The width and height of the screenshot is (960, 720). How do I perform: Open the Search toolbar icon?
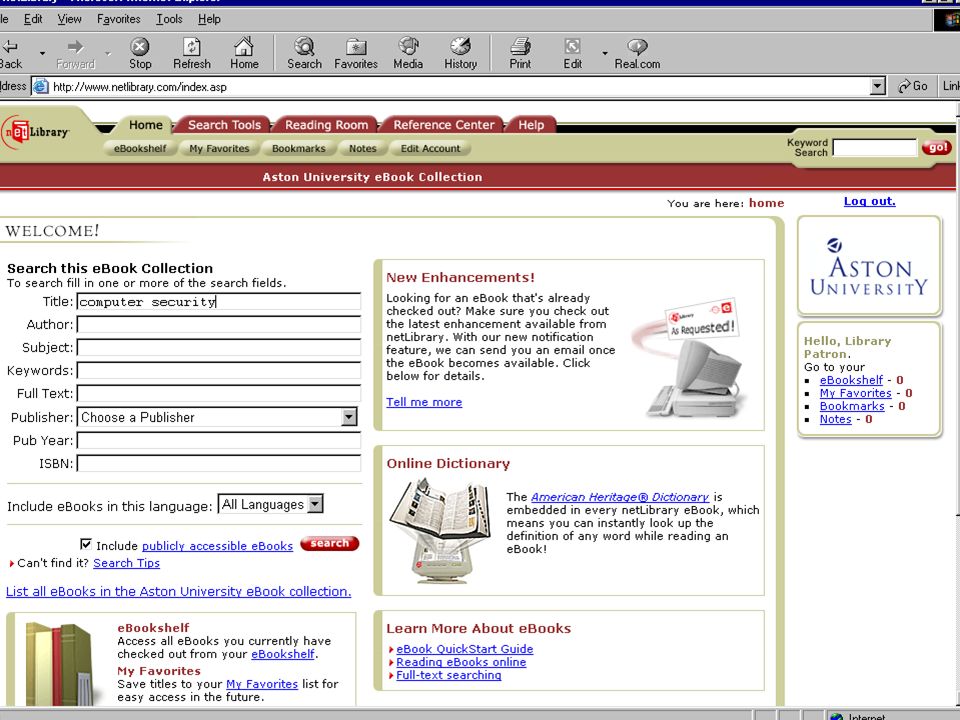(304, 53)
